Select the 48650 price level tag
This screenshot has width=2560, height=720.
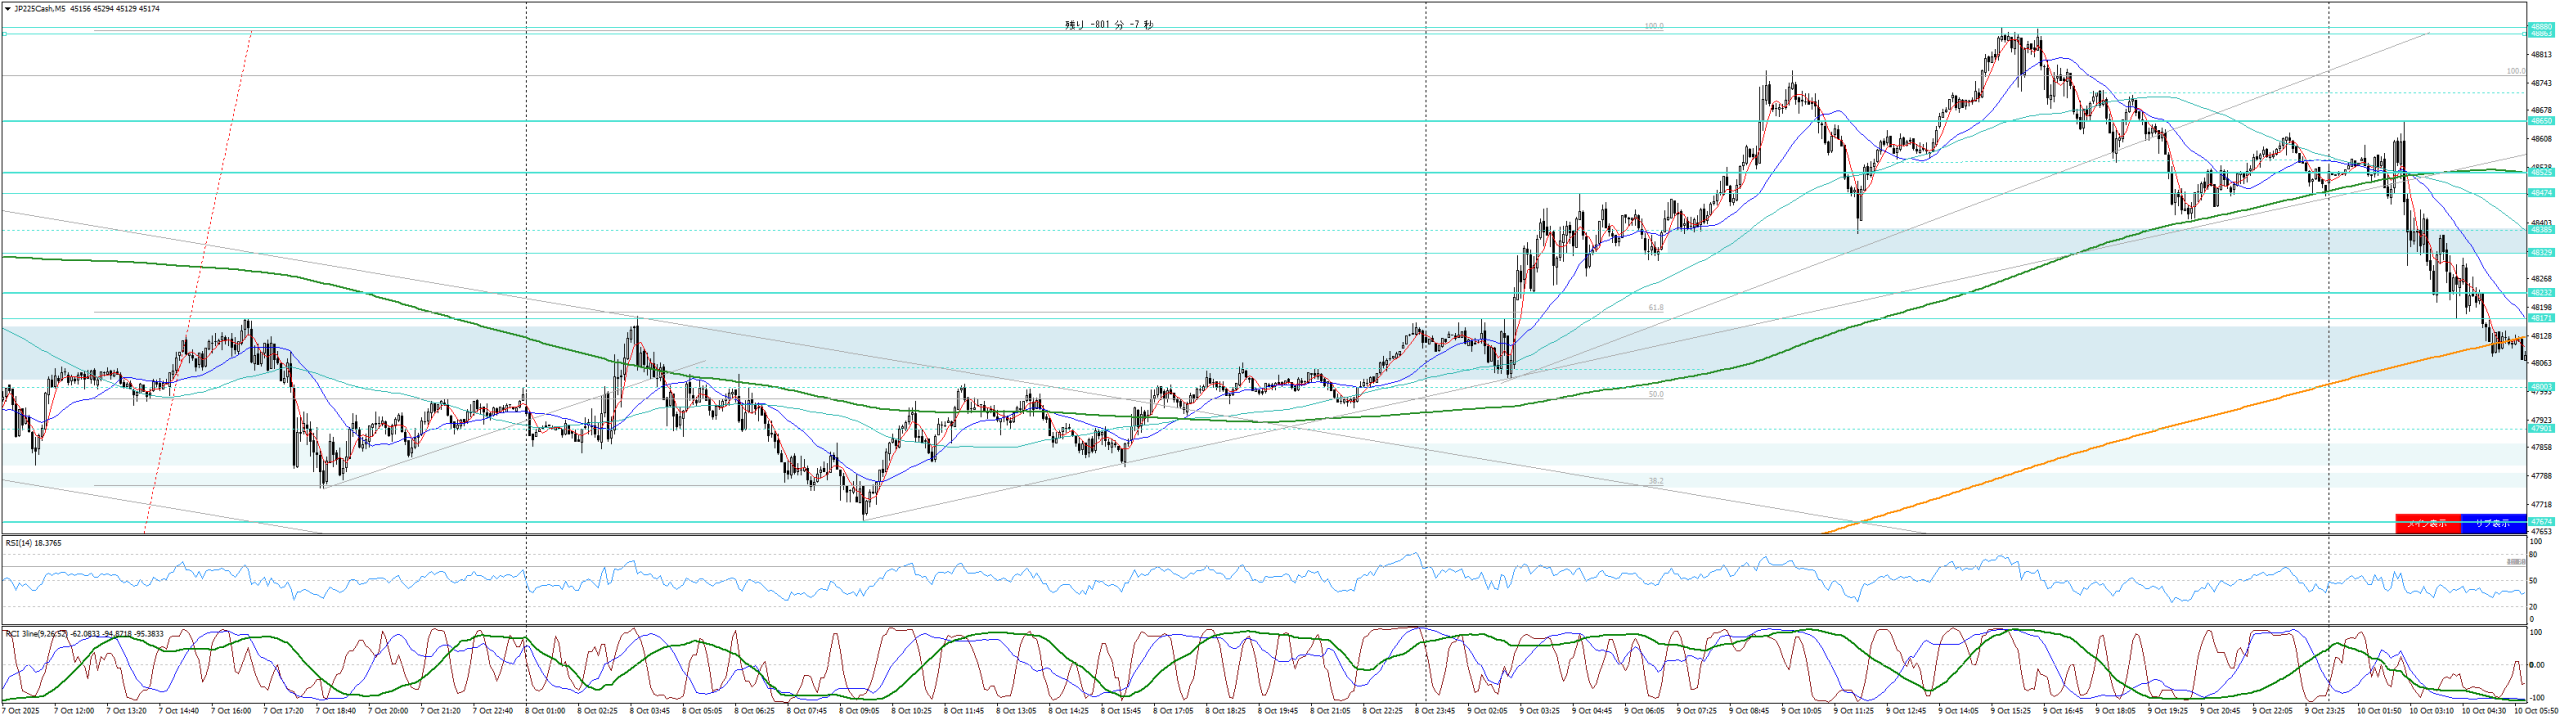[x=2541, y=121]
